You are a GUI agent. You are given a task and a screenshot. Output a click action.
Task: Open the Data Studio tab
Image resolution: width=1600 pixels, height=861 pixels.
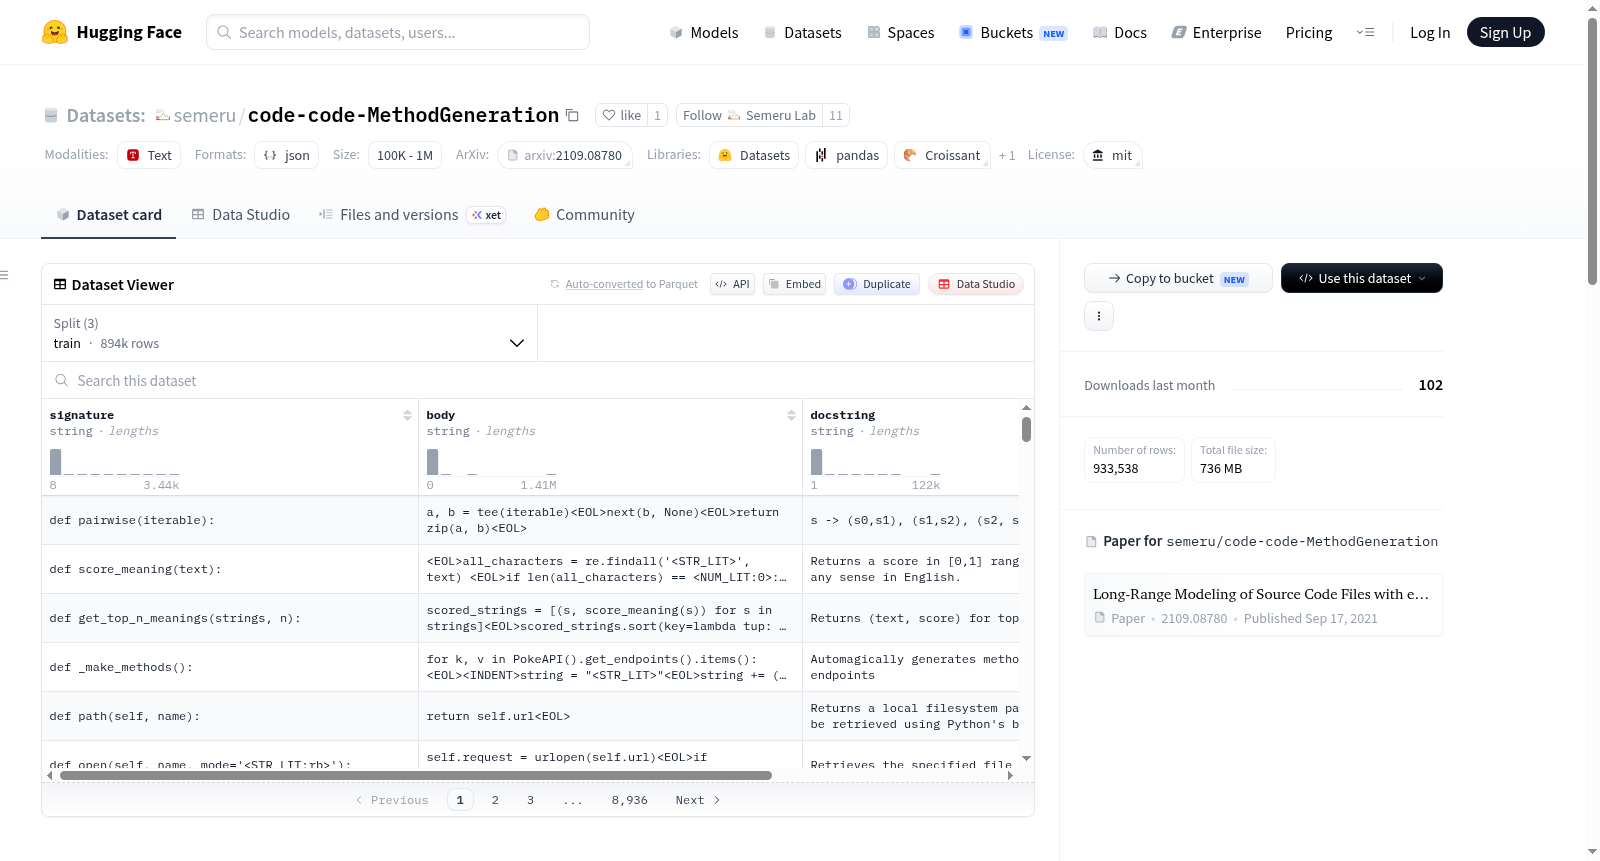(241, 215)
